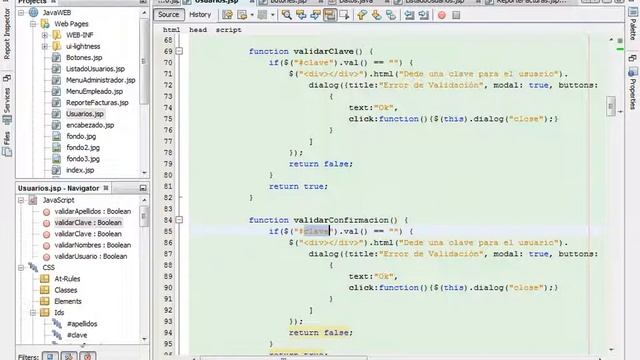Click Stop Macro Recording square icon
The height and width of the screenshot is (360, 640).
[x=456, y=16]
